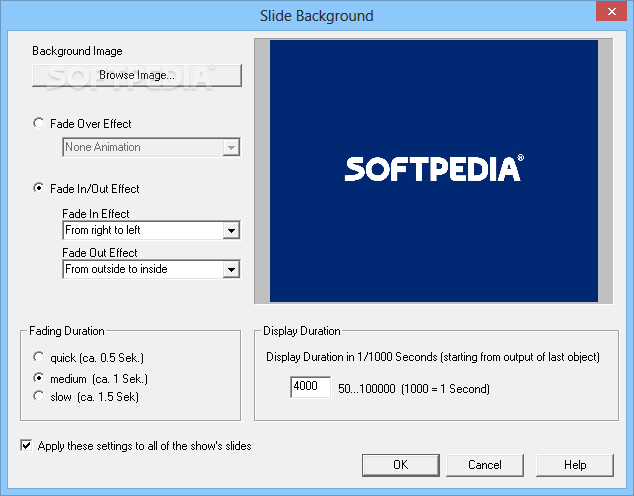The image size is (634, 496).
Task: Open the None Animation dropdown
Action: (x=151, y=147)
